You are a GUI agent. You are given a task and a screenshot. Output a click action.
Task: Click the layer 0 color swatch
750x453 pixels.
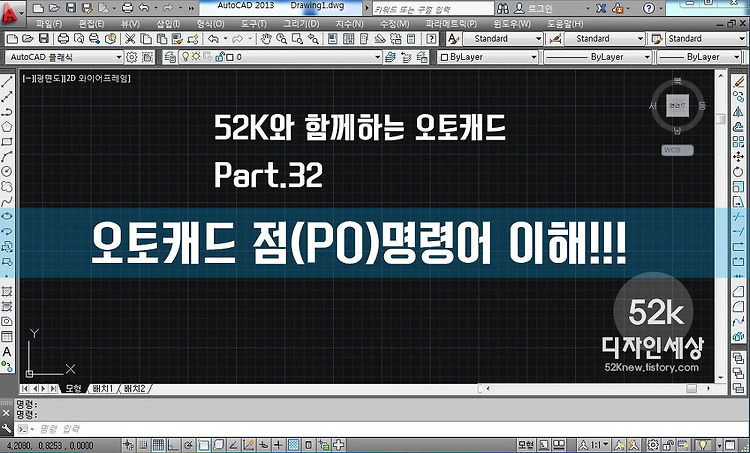[230, 57]
